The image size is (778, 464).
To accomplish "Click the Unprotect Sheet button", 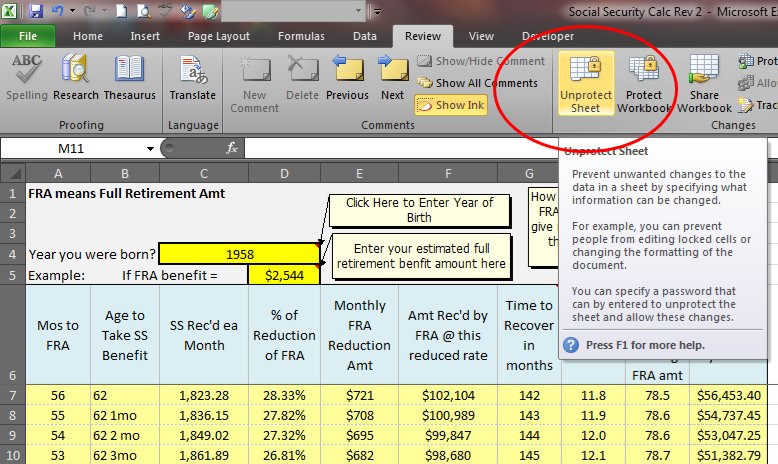I will click(586, 83).
